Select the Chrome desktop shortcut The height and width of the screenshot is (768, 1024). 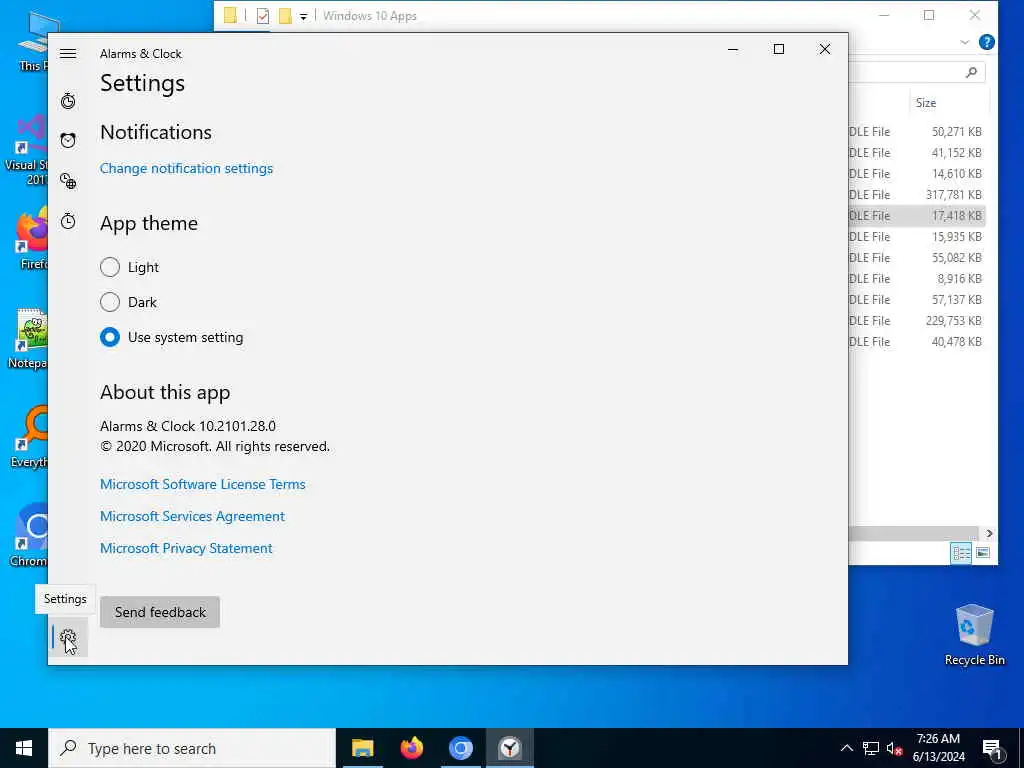[x=28, y=536]
